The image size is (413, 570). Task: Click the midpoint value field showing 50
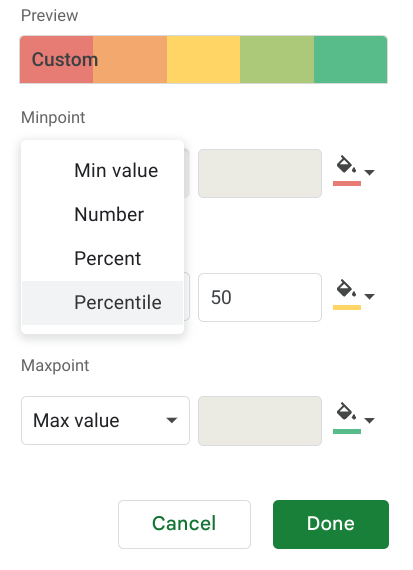pyautogui.click(x=260, y=297)
